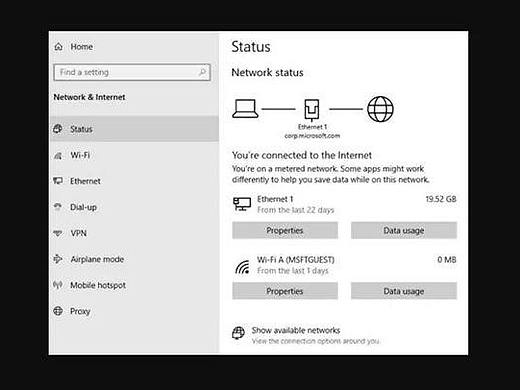Open Data usage for Ethernet 1
Viewport: 520px width, 390px height.
404,230
